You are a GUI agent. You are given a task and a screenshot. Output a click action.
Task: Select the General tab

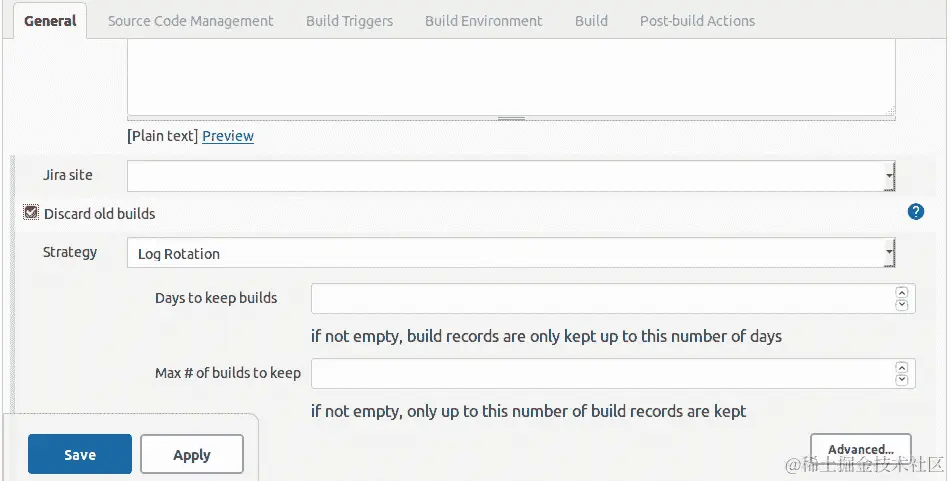point(50,21)
